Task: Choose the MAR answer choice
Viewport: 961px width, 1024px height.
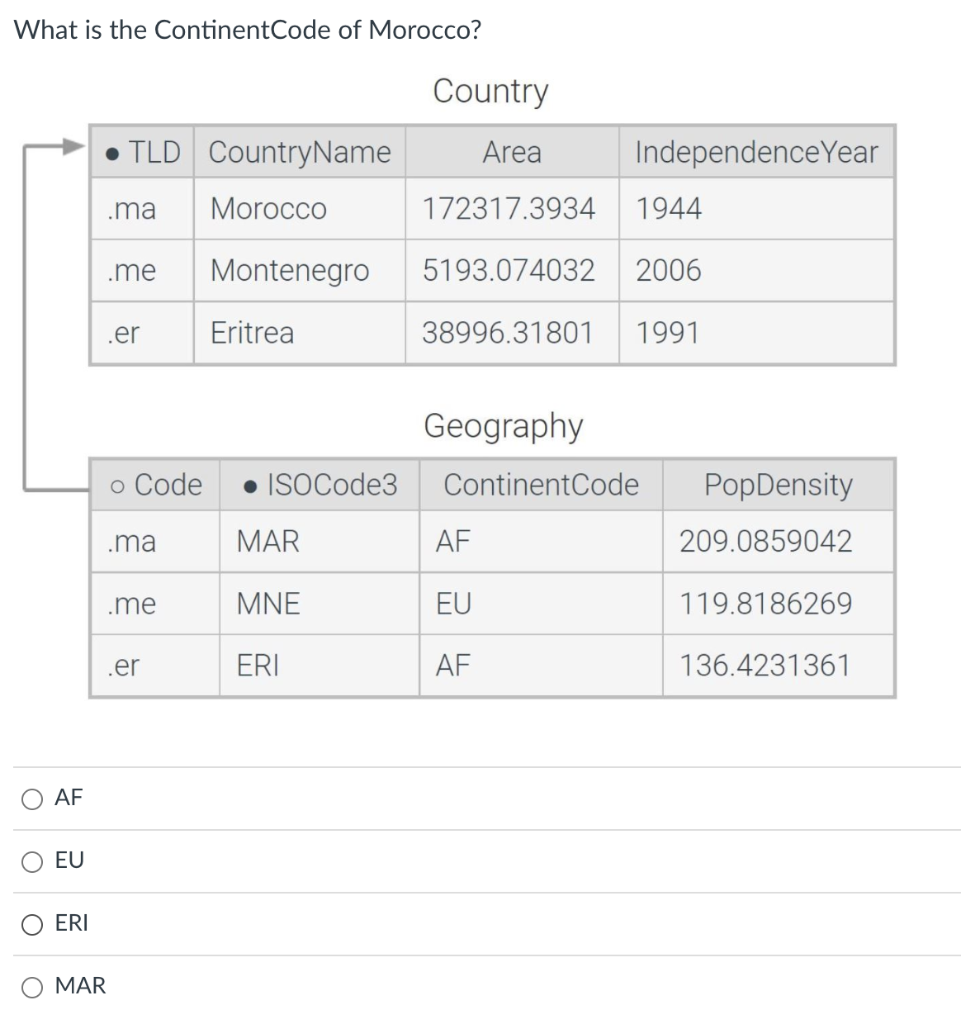Action: (31, 987)
